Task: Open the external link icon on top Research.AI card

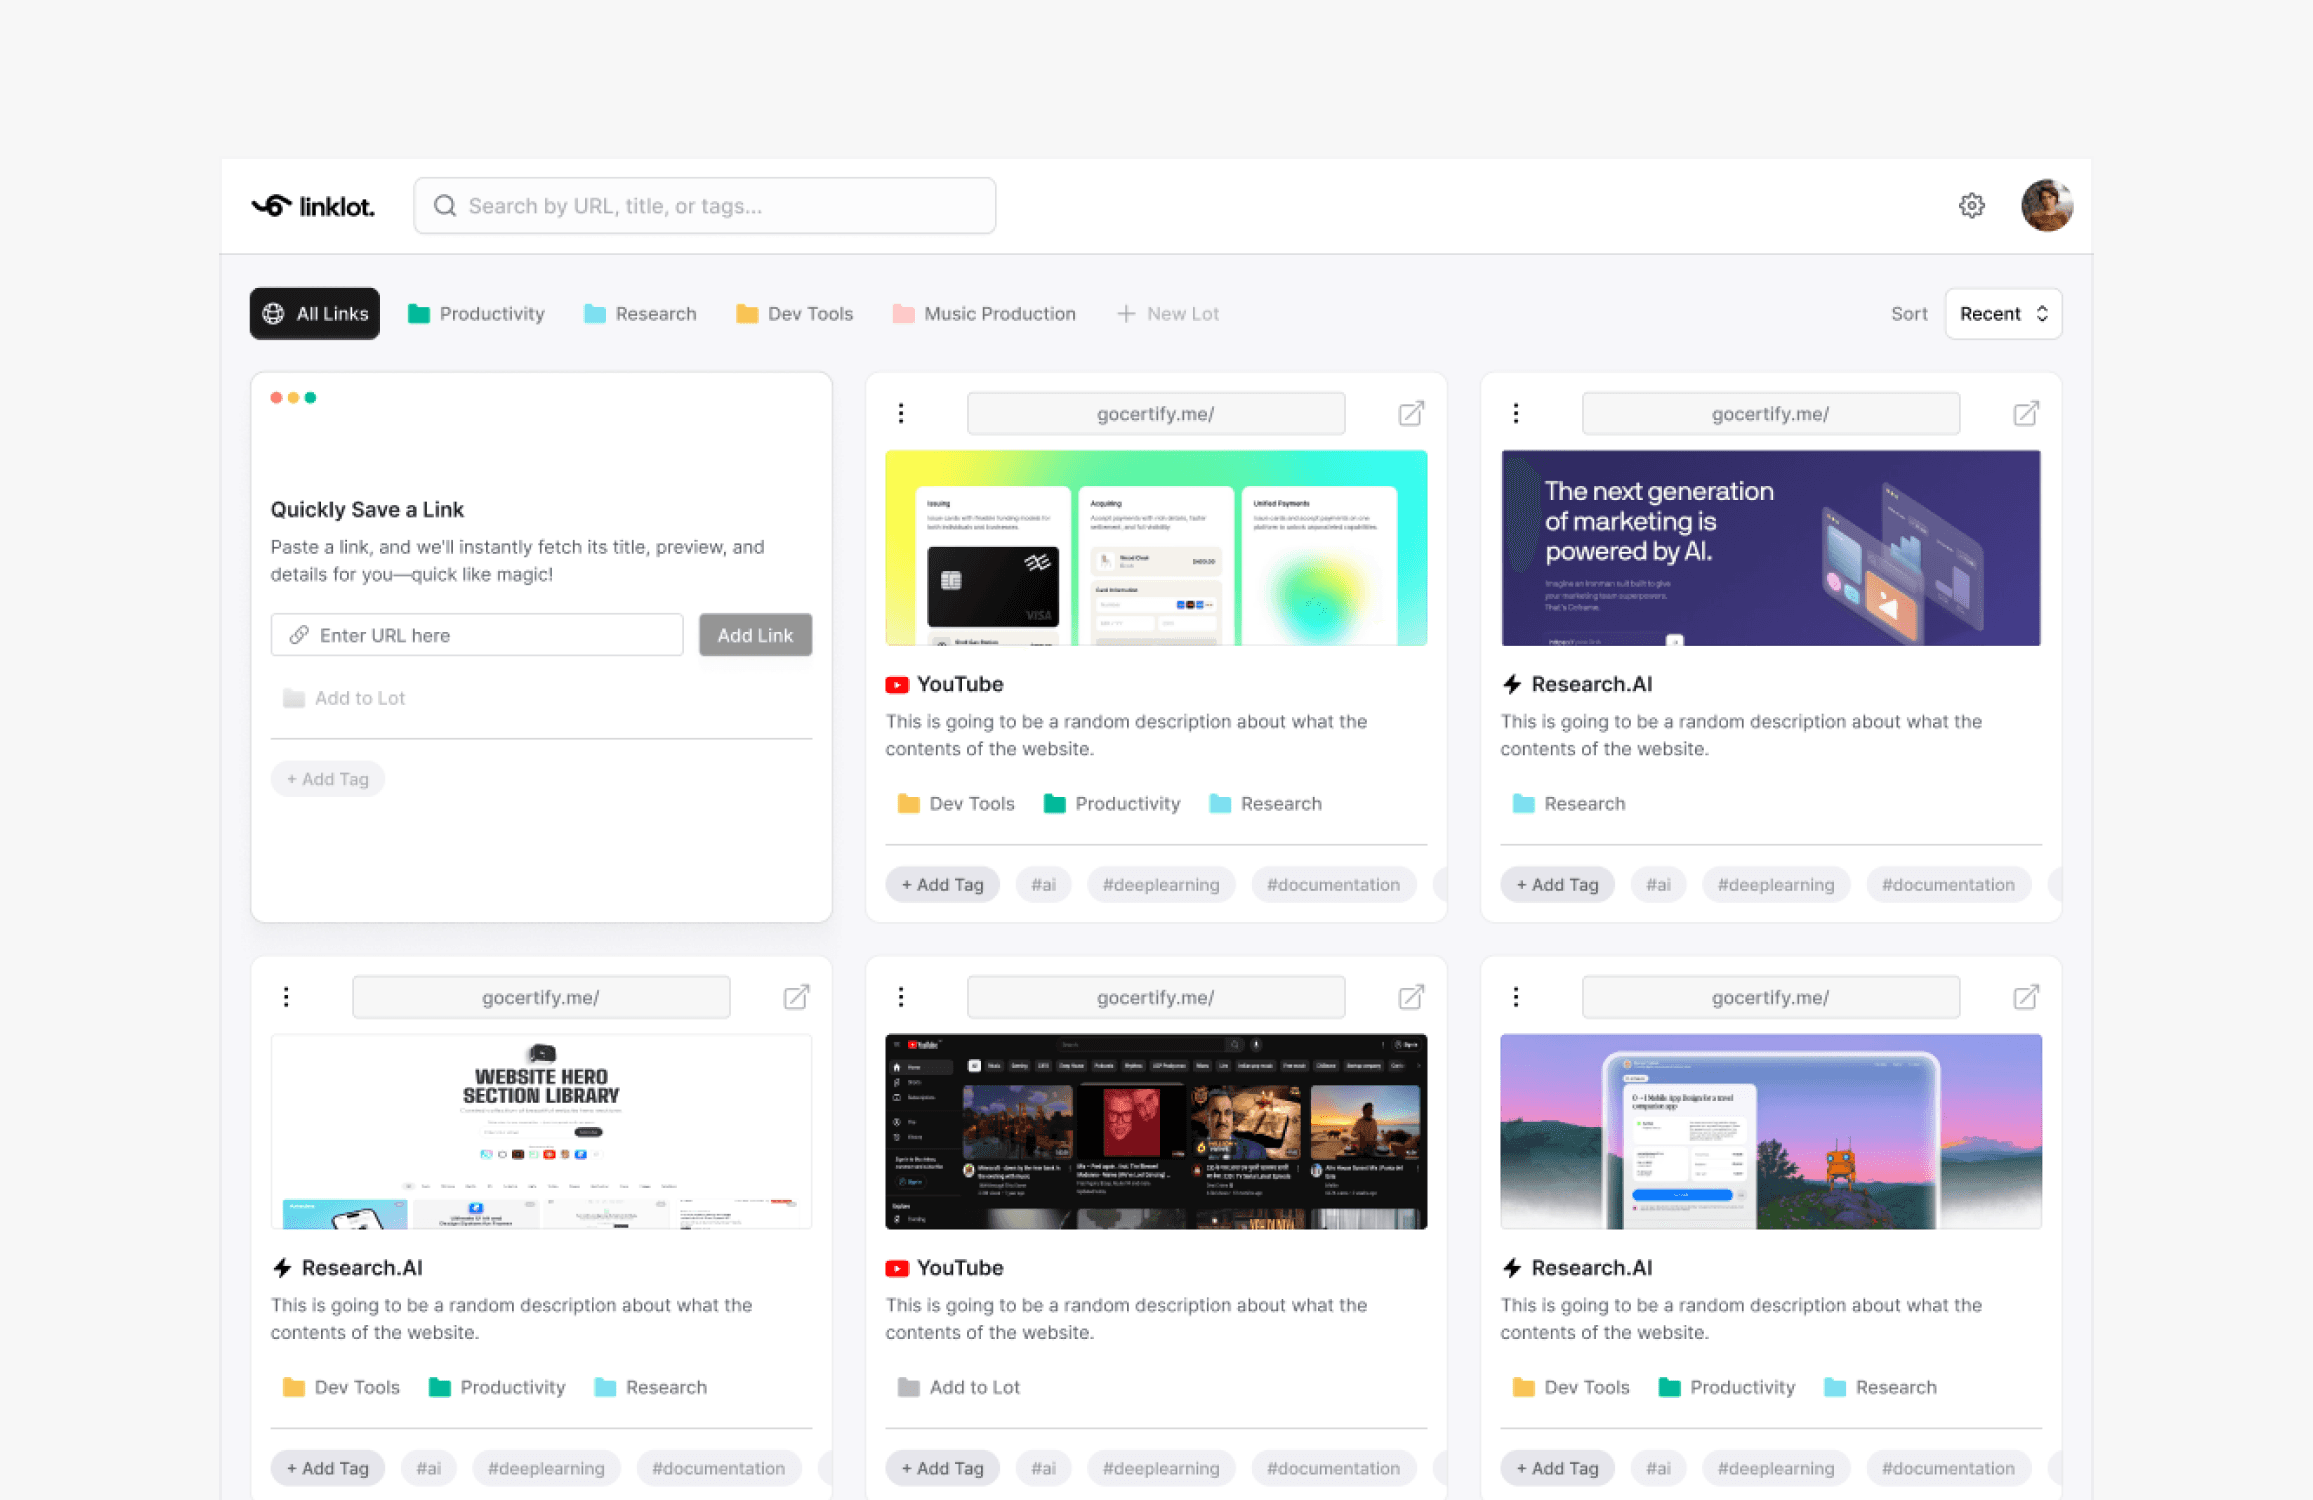Action: (x=2025, y=412)
